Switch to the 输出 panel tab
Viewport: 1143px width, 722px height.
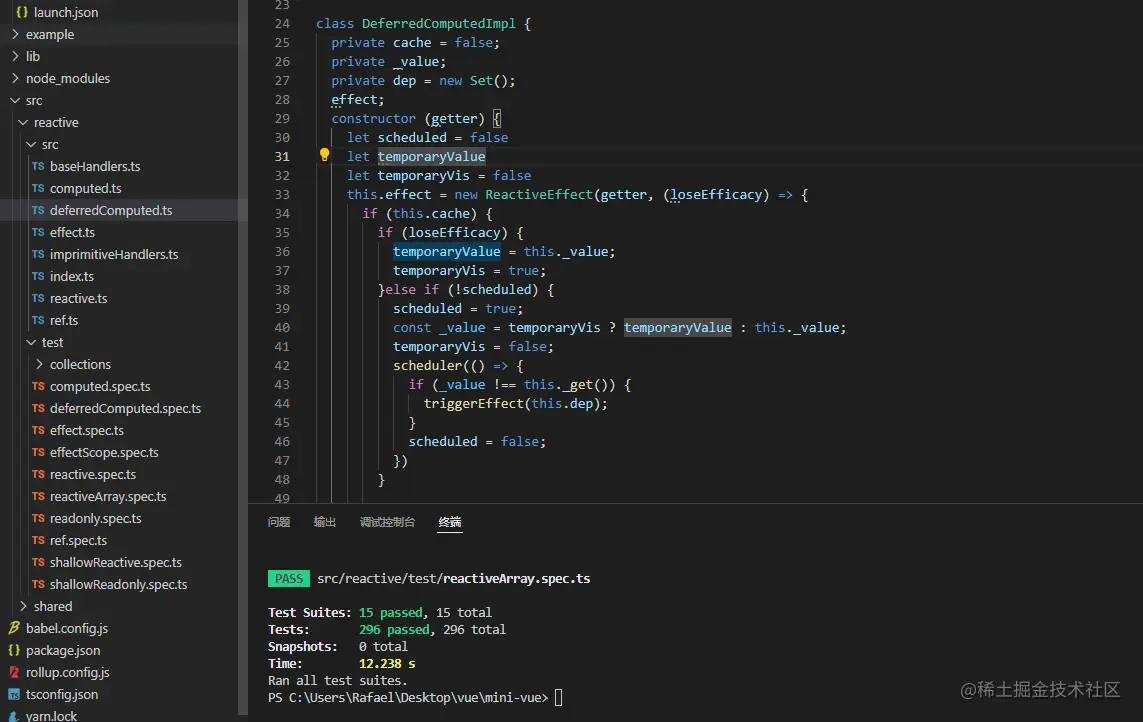click(x=324, y=522)
